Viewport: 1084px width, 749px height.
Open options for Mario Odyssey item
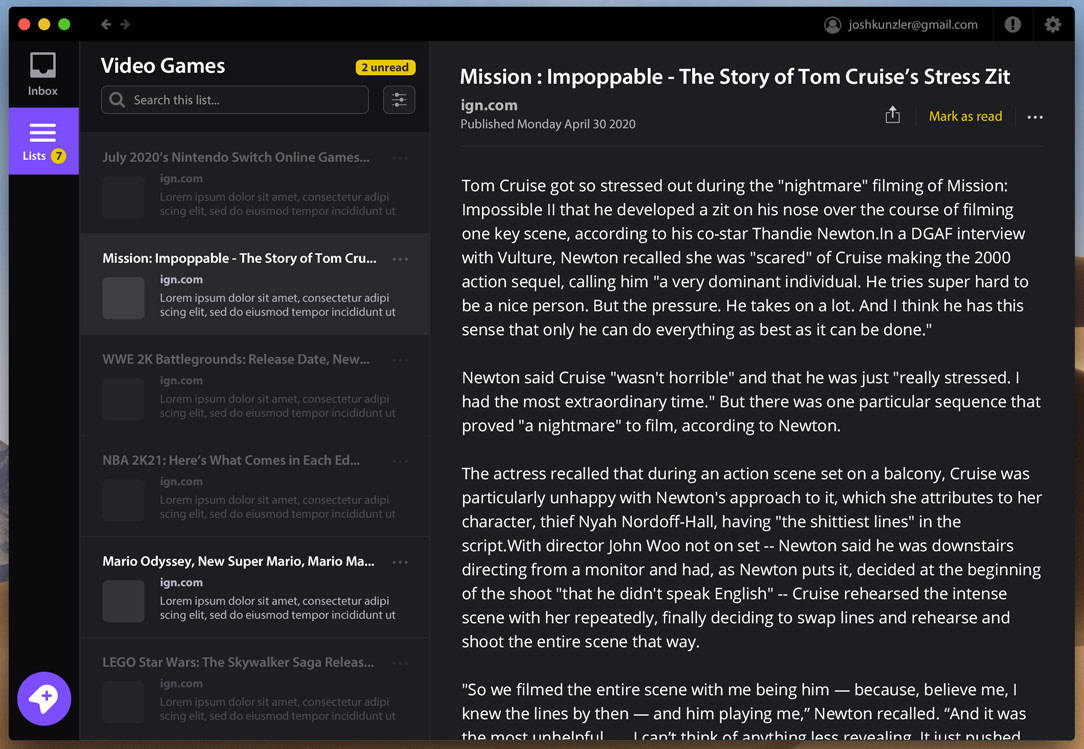(x=400, y=562)
